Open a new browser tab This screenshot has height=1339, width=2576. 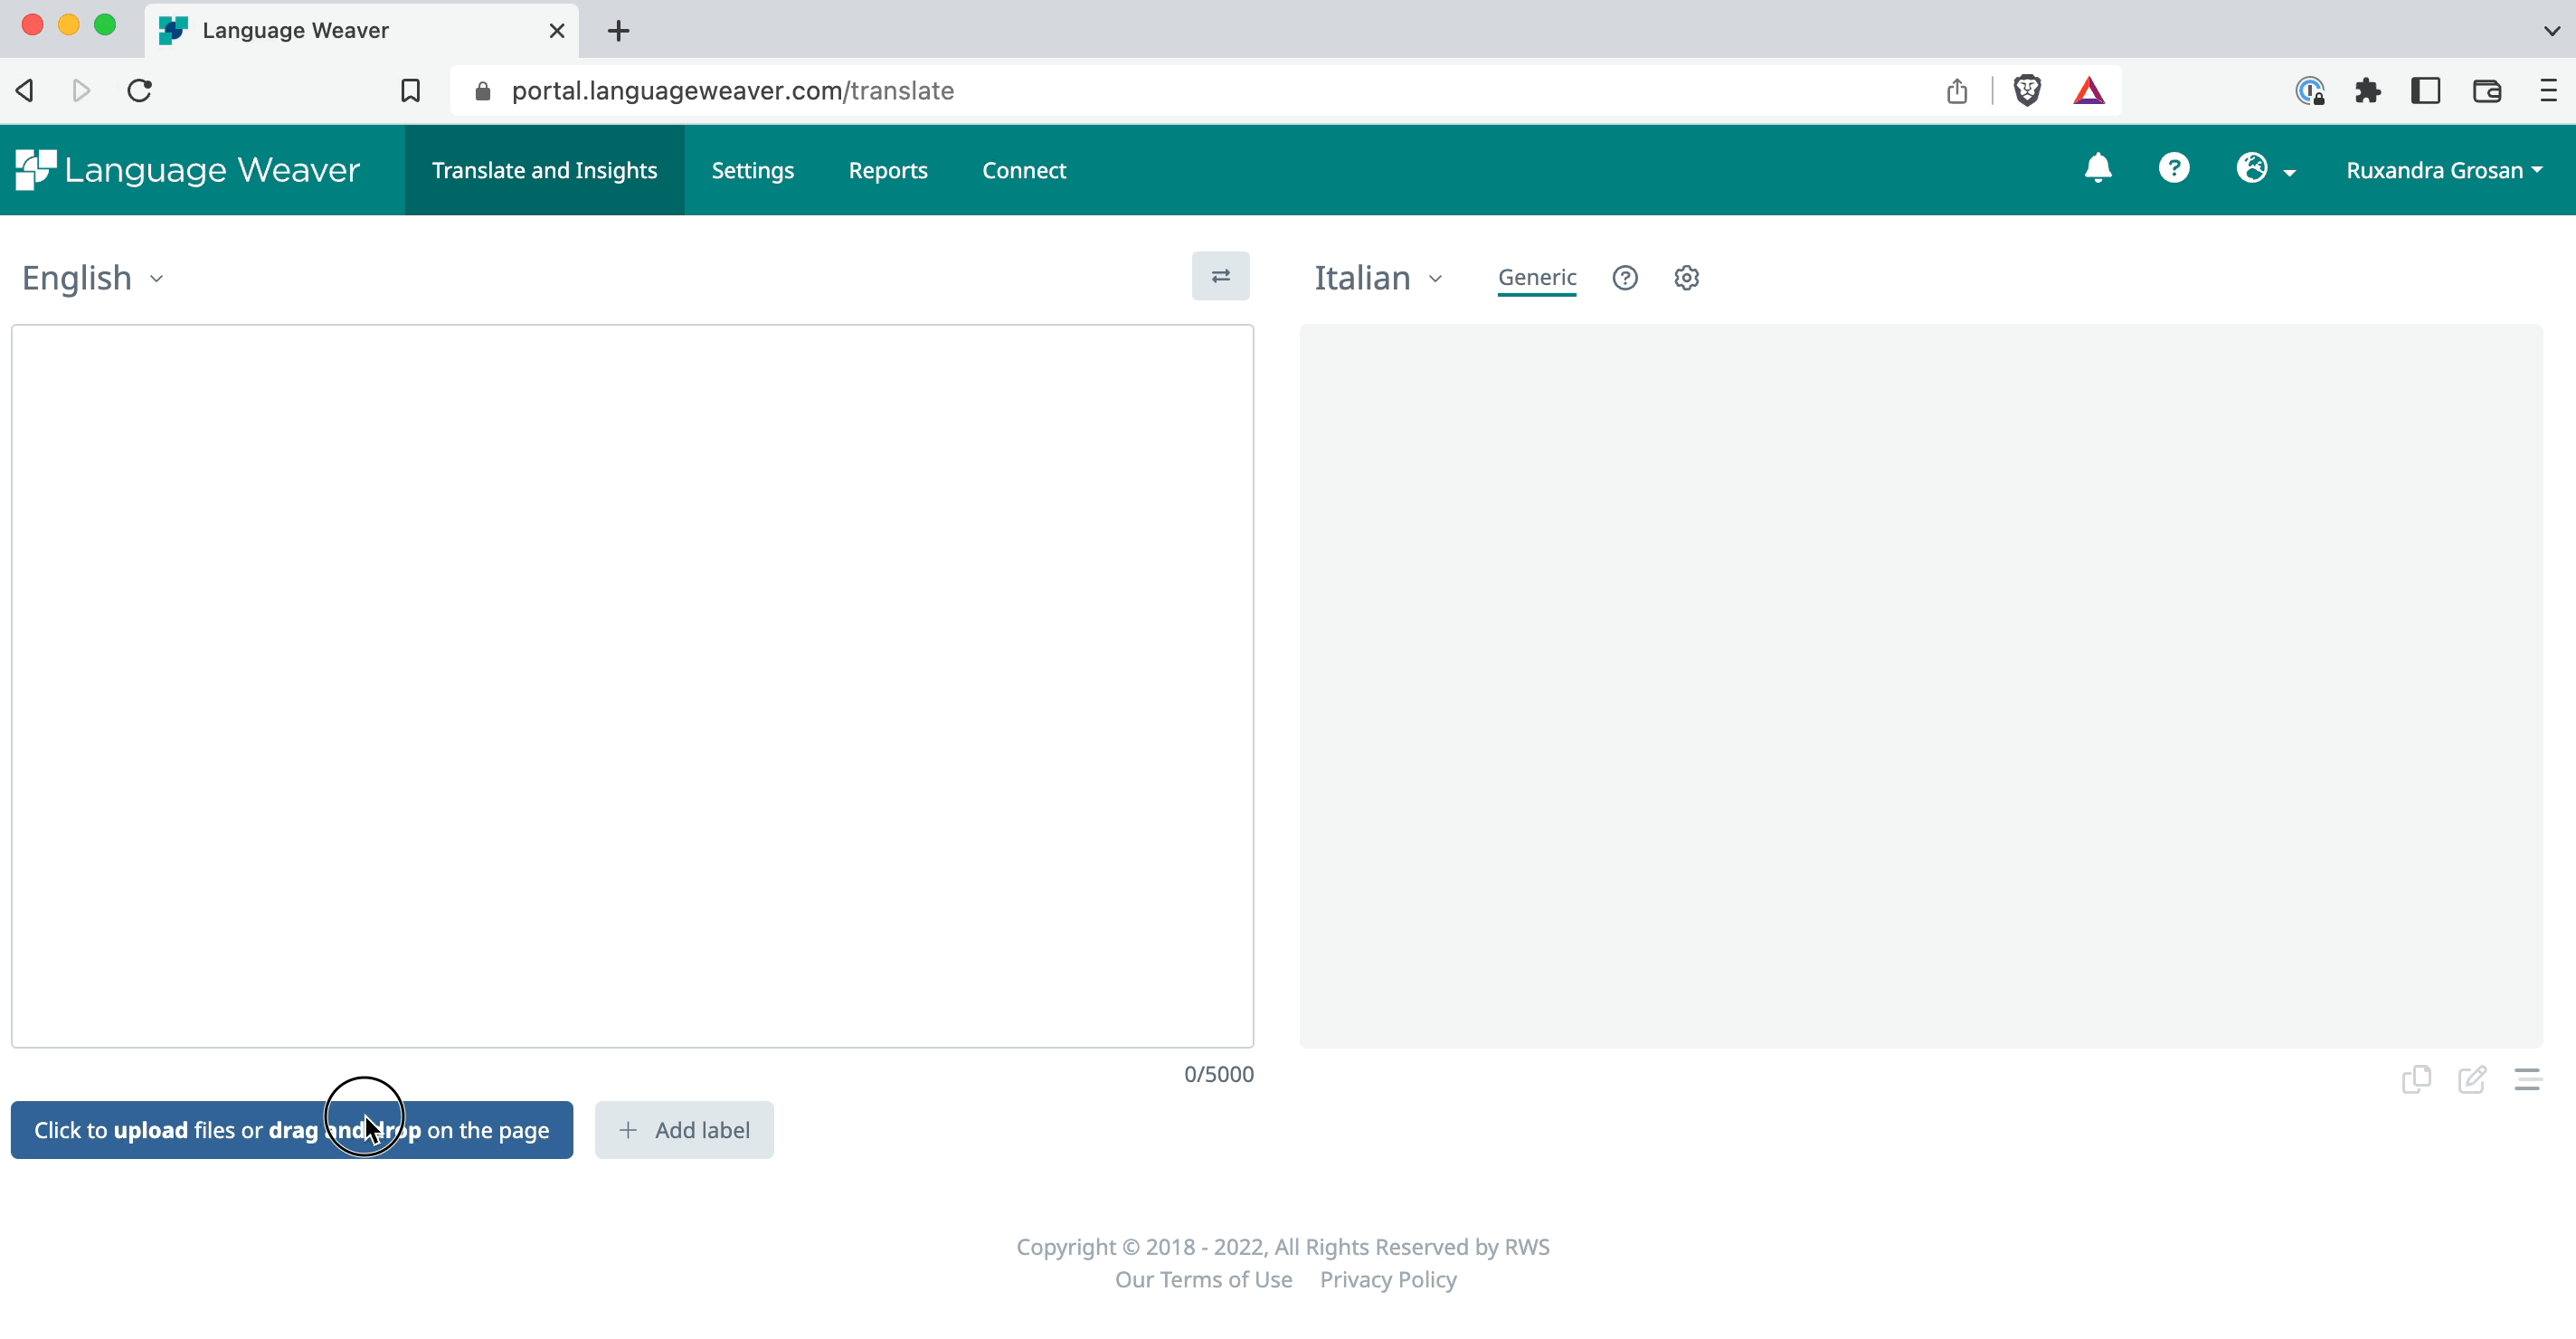click(x=619, y=31)
